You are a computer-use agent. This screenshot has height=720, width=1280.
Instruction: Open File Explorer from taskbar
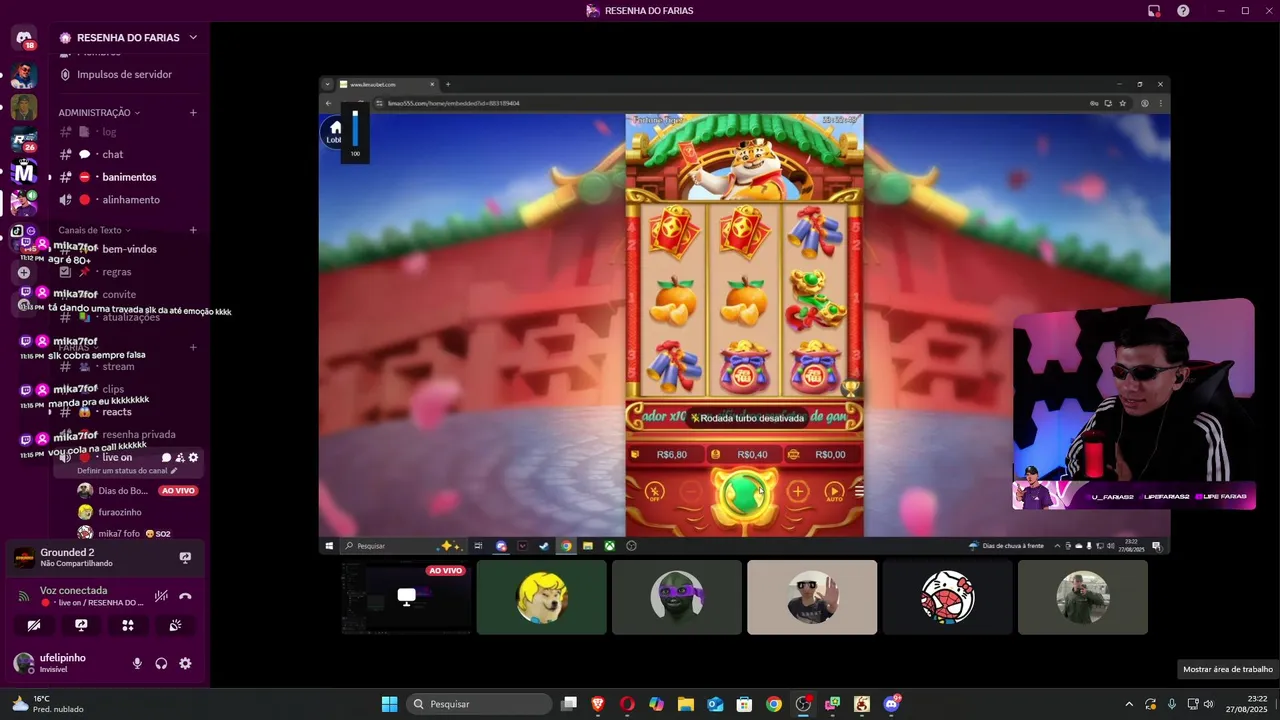pos(686,704)
